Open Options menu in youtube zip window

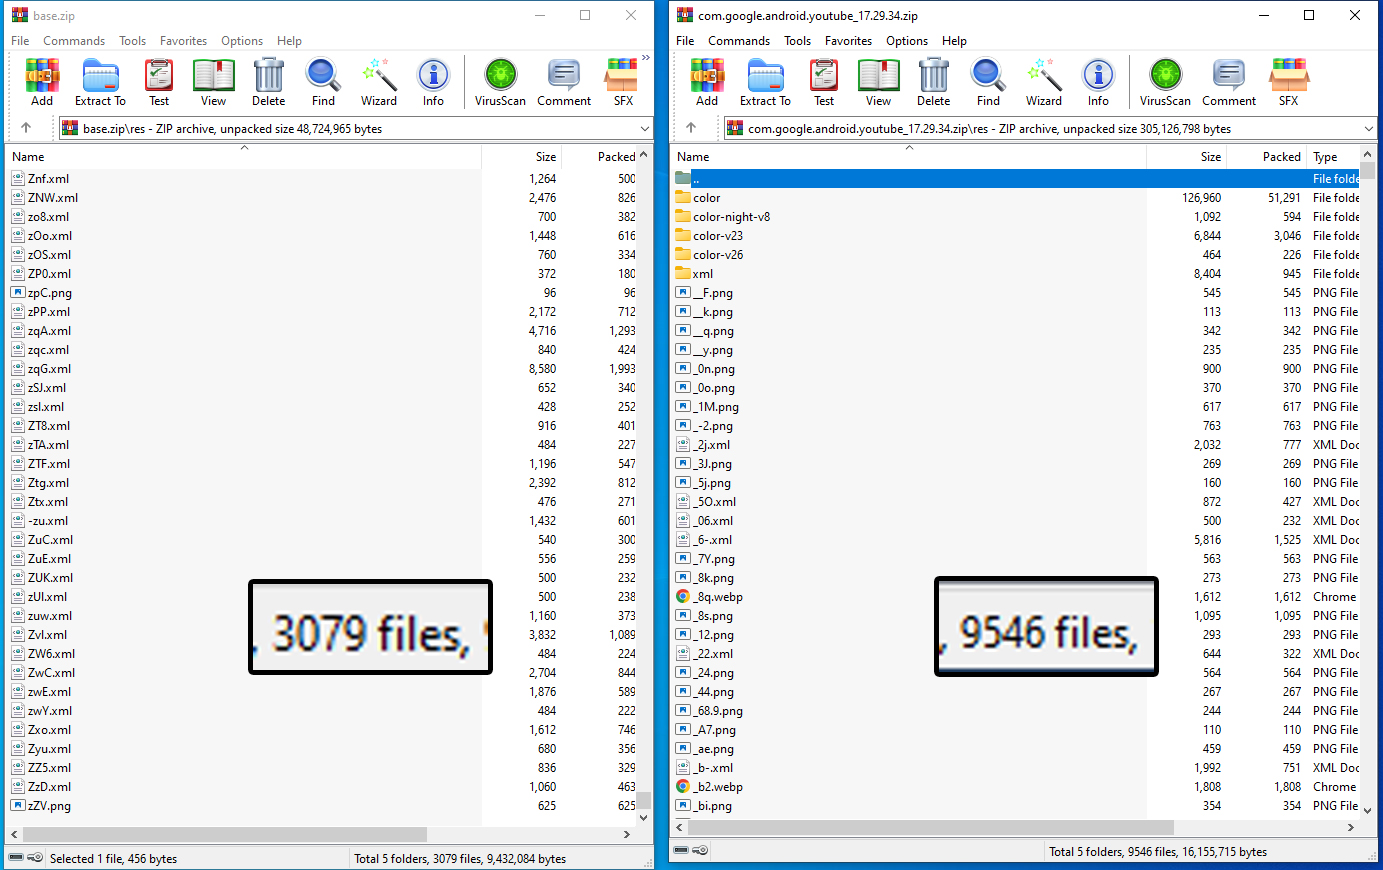coord(907,41)
